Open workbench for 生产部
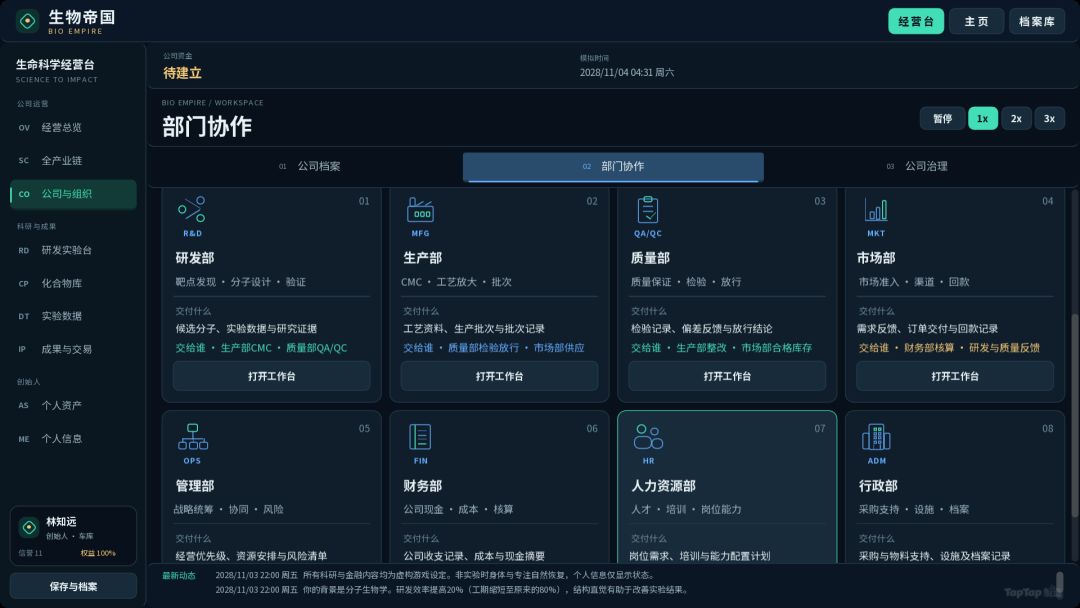The image size is (1080, 608). [x=499, y=377]
